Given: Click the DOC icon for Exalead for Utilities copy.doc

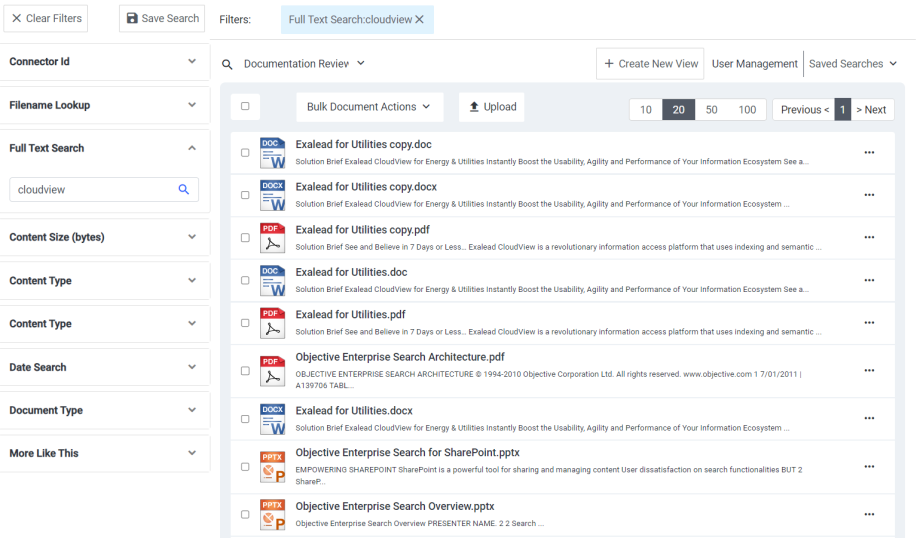Looking at the screenshot, I should [272, 152].
